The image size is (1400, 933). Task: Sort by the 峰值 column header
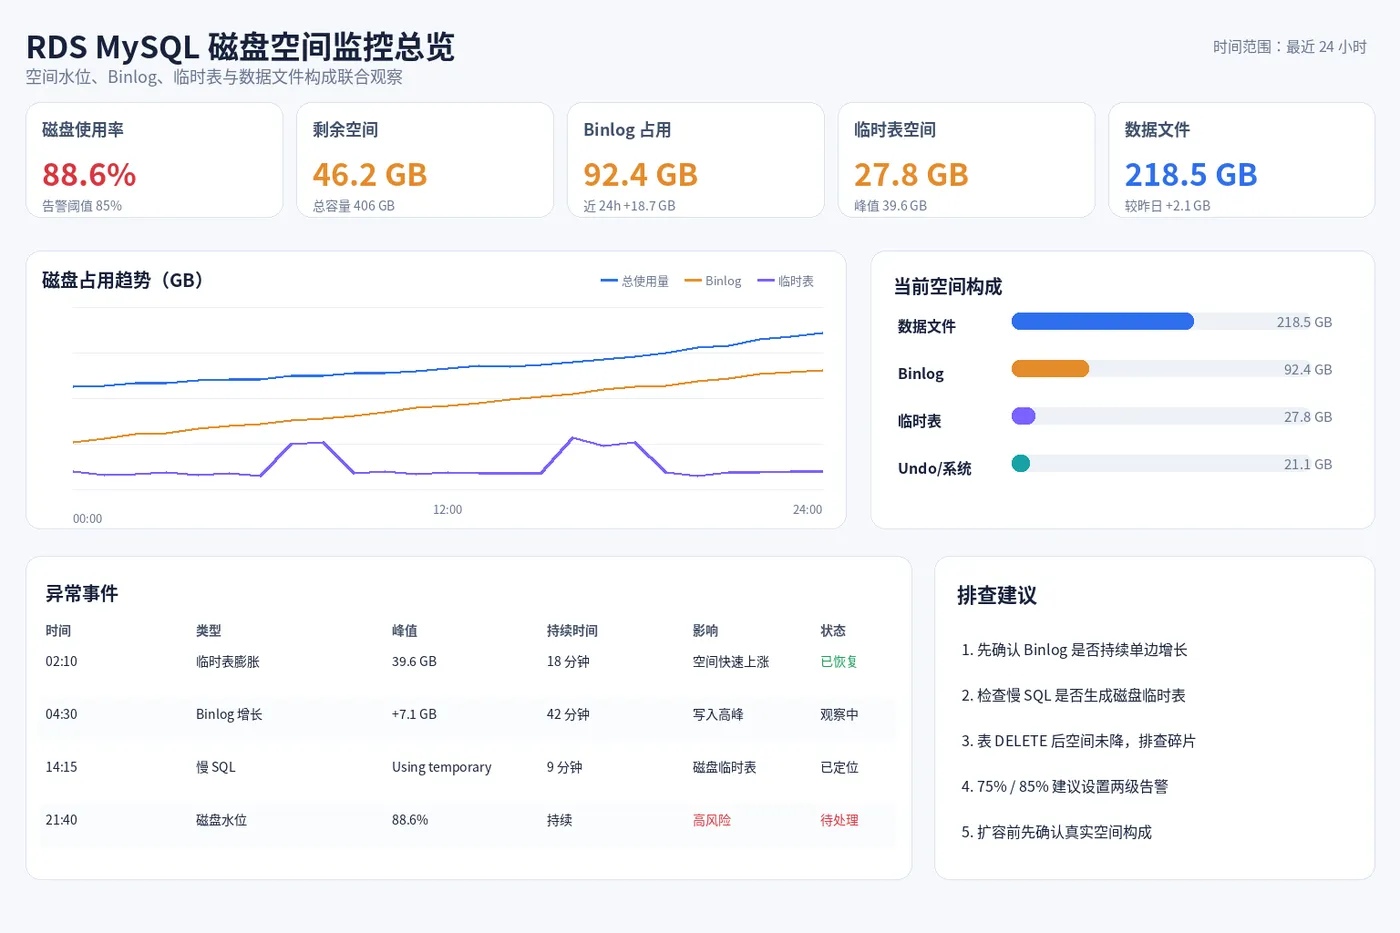click(405, 631)
